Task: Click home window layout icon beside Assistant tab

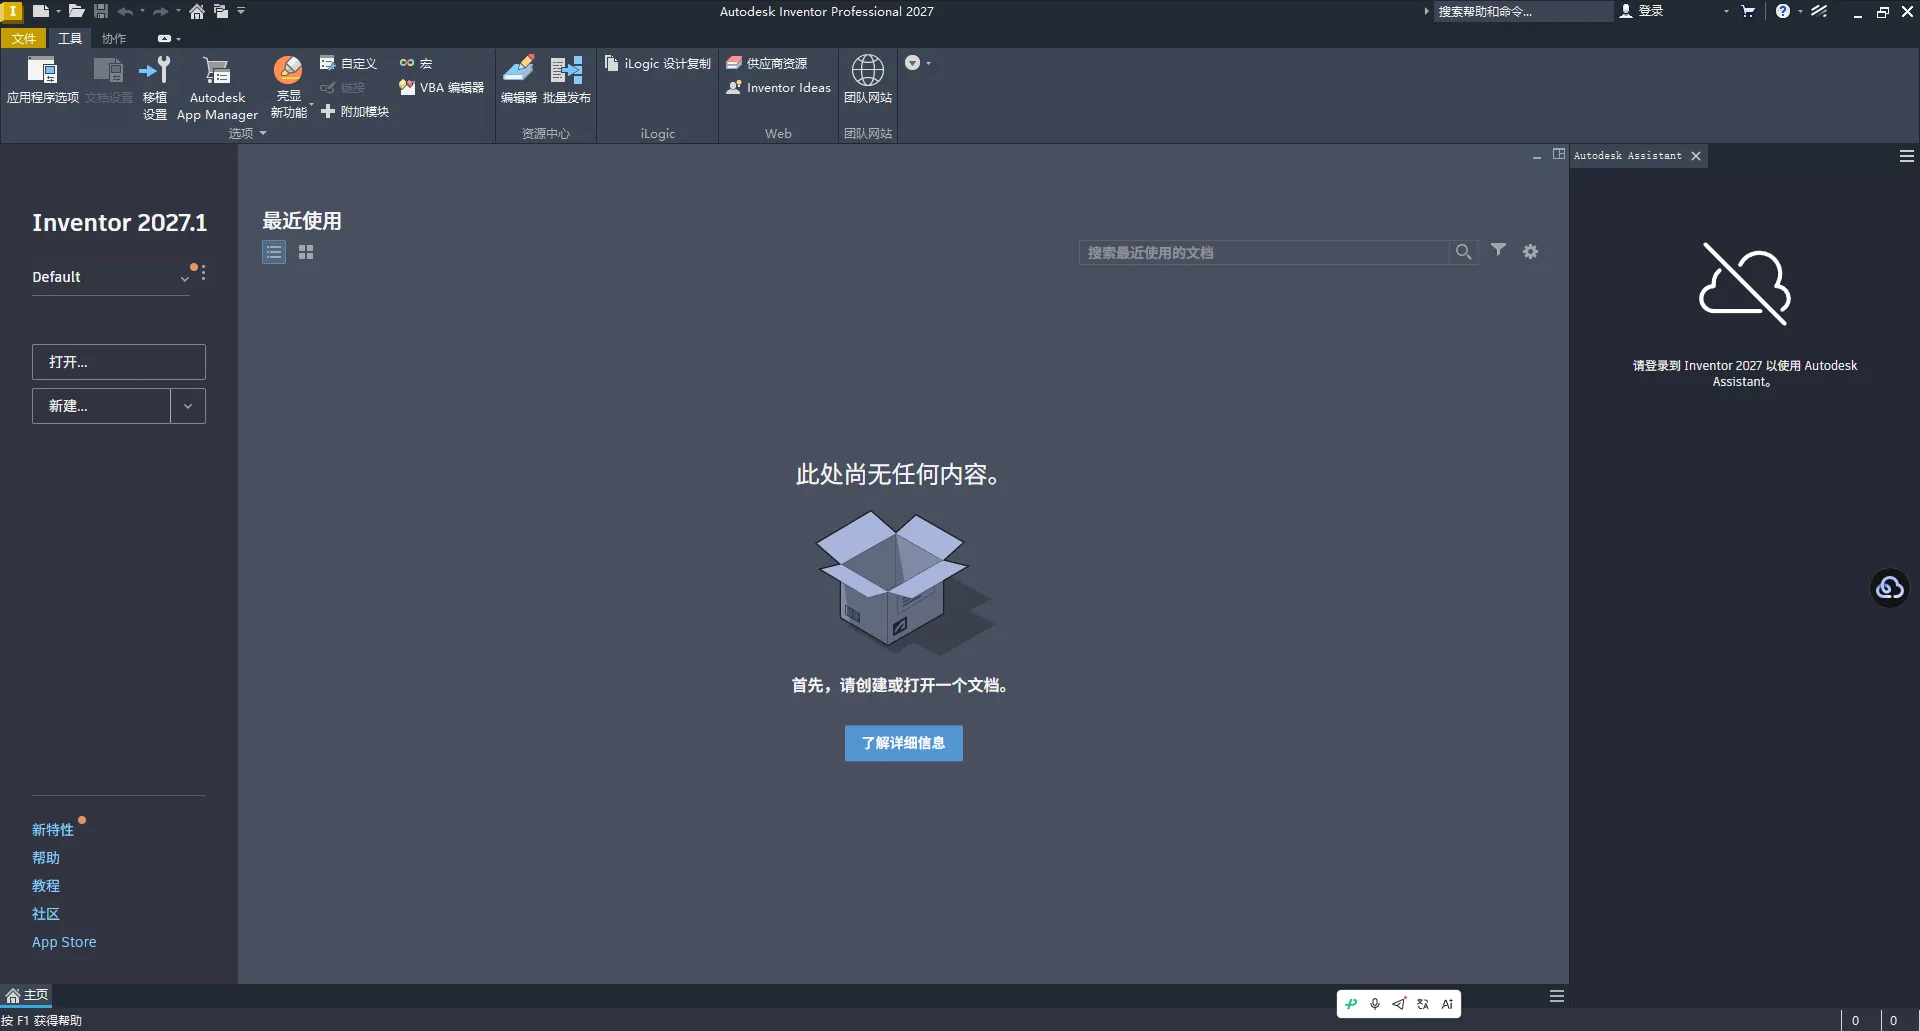Action: pyautogui.click(x=1559, y=154)
